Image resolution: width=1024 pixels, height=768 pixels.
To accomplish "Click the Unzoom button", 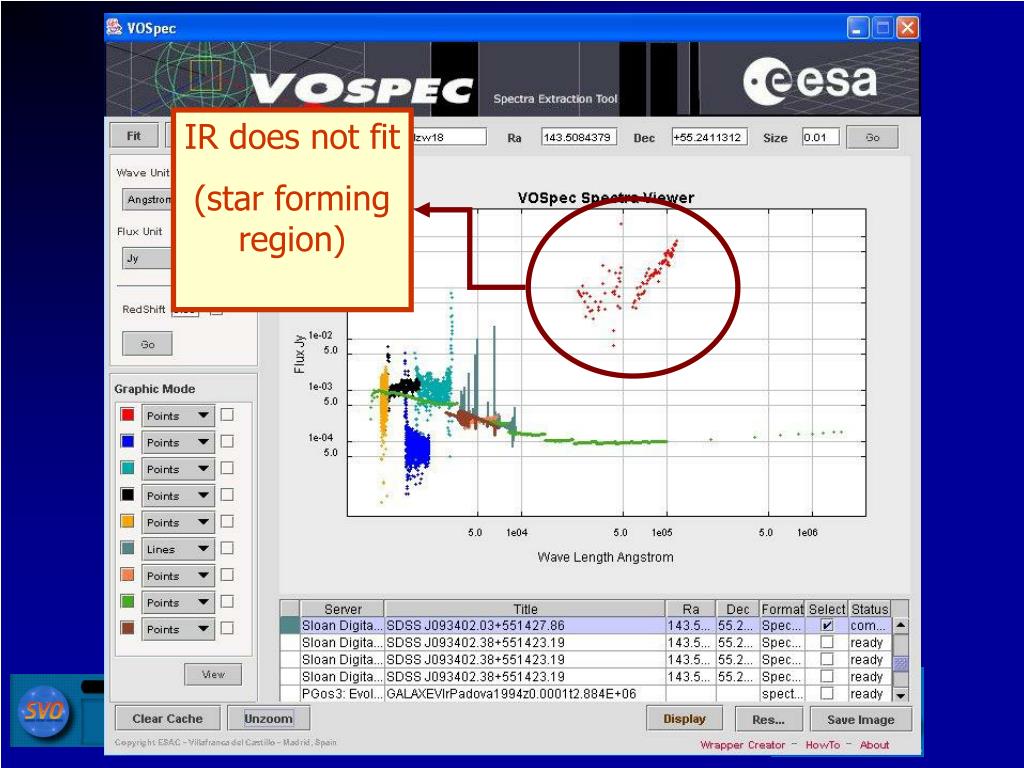I will point(268,718).
